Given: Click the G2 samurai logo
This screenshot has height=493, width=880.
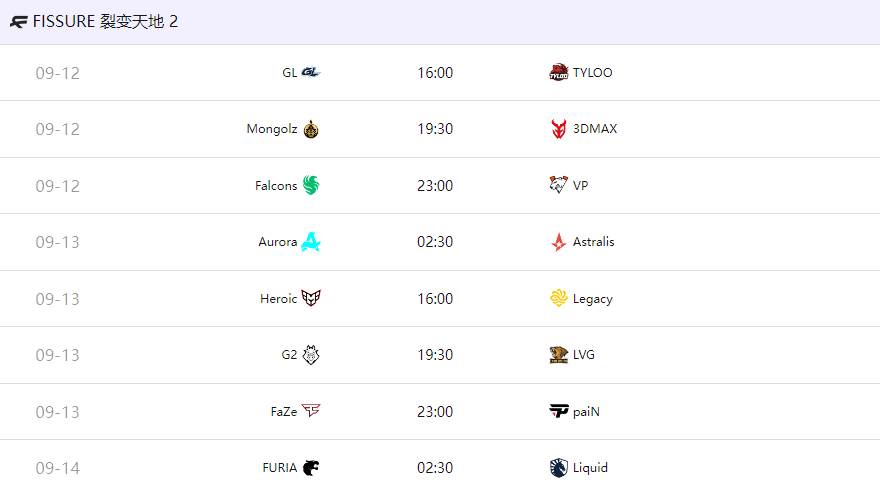Looking at the screenshot, I should point(311,355).
